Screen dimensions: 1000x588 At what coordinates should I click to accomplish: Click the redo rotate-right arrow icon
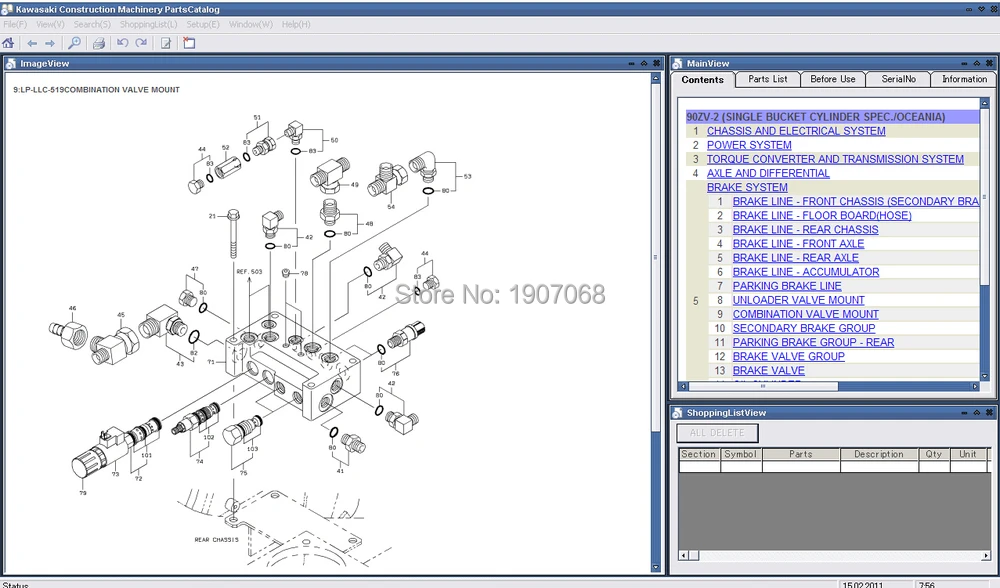tap(141, 43)
